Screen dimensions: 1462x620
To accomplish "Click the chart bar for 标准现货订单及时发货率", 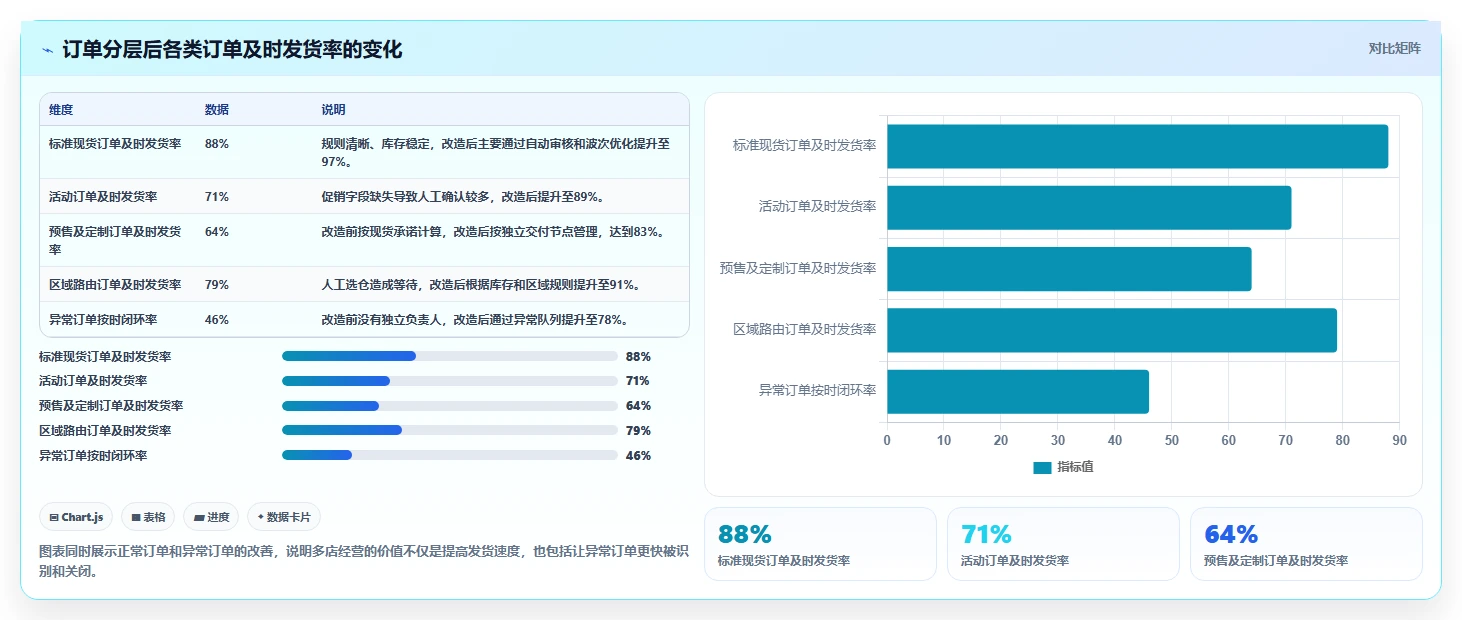I will (x=1137, y=146).
